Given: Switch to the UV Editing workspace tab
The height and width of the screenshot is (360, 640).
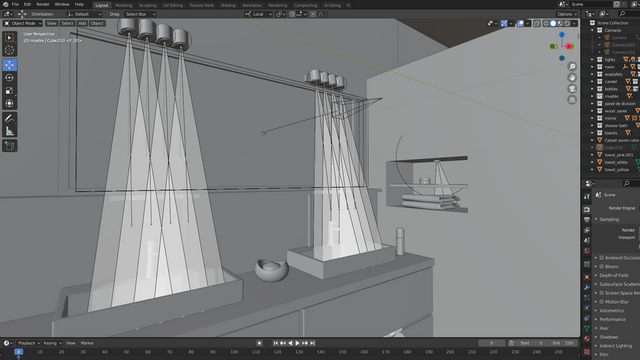Looking at the screenshot, I should click(x=173, y=5).
